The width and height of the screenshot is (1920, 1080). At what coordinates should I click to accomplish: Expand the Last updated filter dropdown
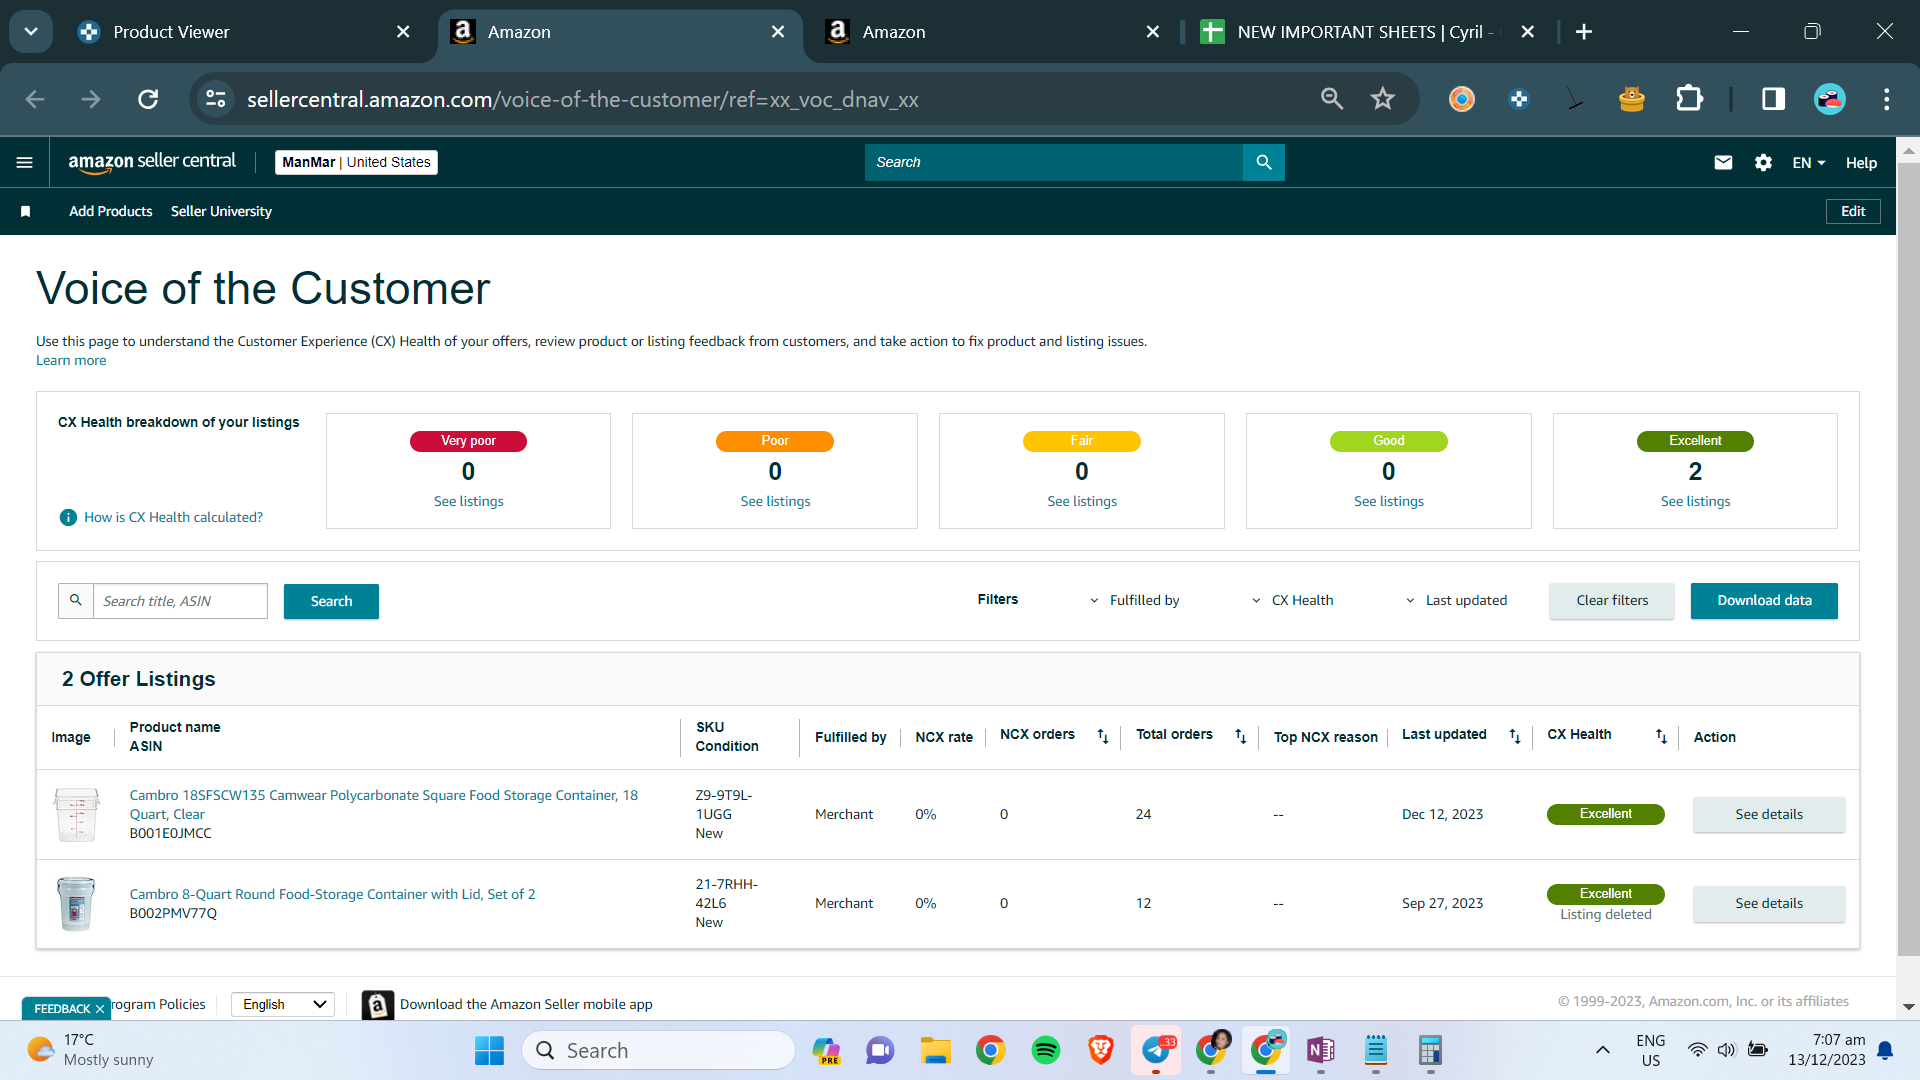point(1456,600)
